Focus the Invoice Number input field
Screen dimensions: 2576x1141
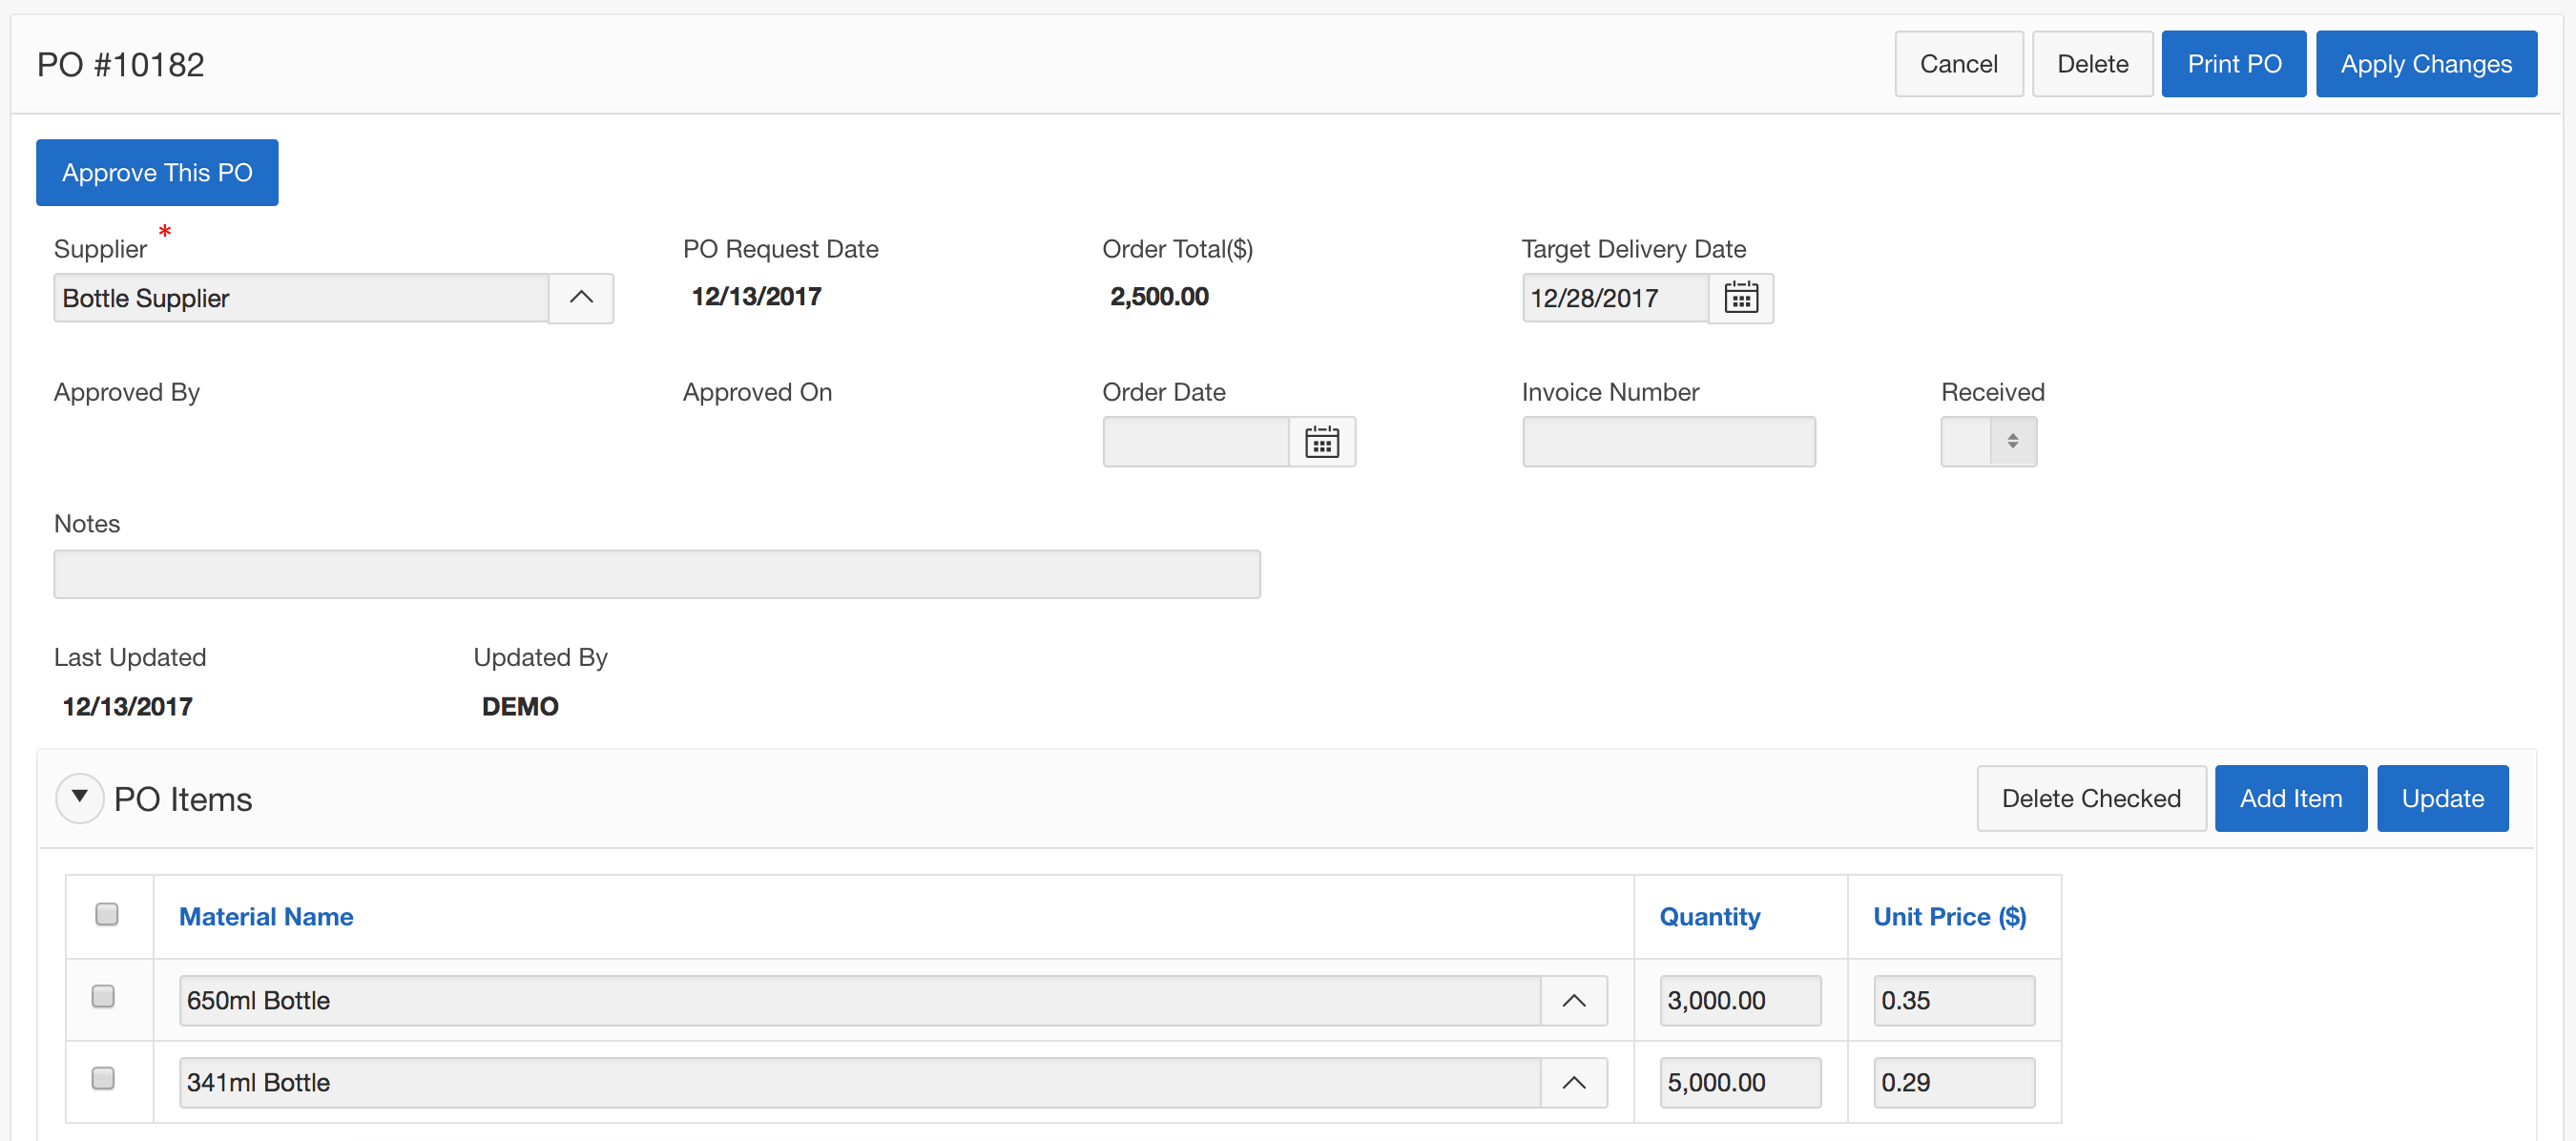pyautogui.click(x=1668, y=442)
